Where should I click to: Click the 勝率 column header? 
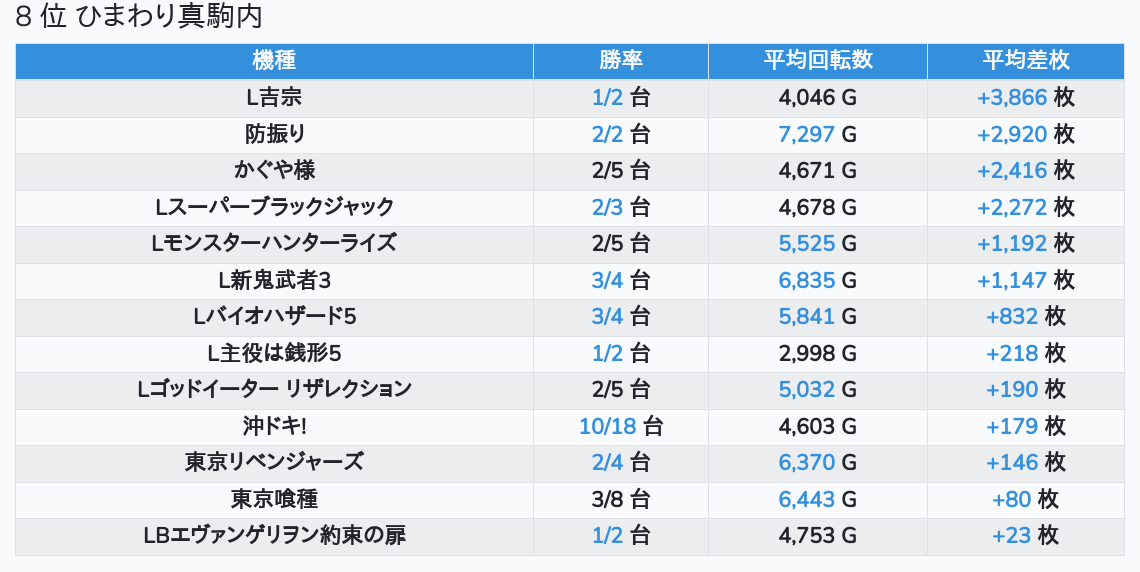click(x=620, y=60)
